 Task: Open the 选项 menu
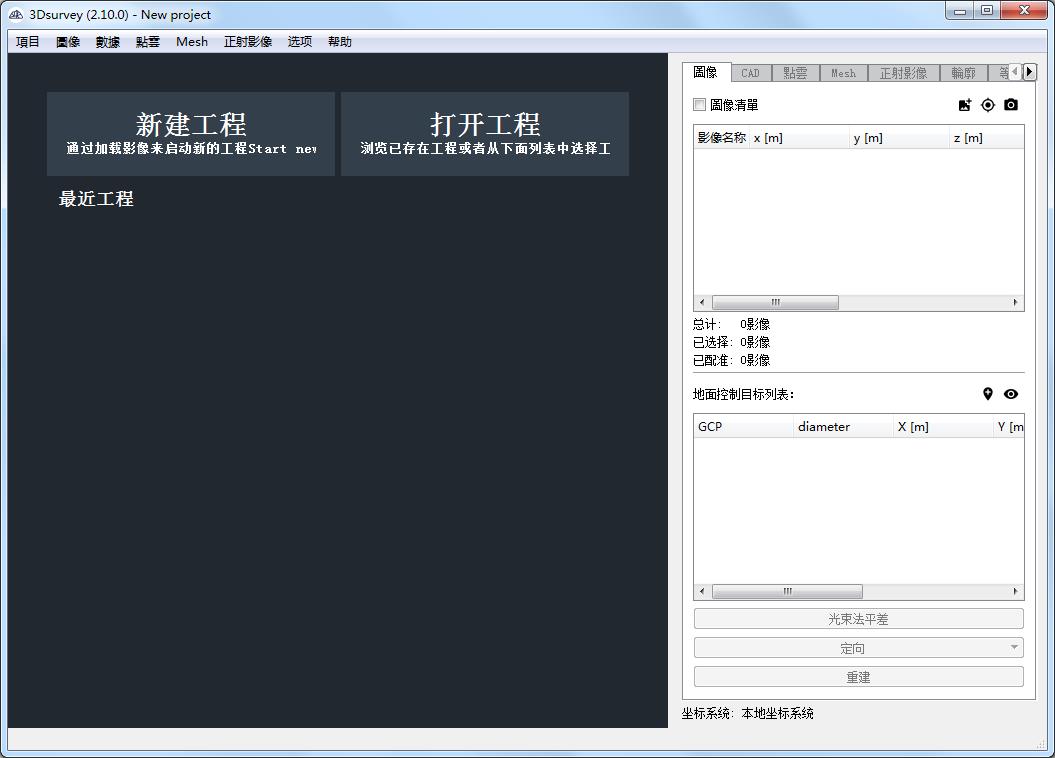tap(298, 41)
